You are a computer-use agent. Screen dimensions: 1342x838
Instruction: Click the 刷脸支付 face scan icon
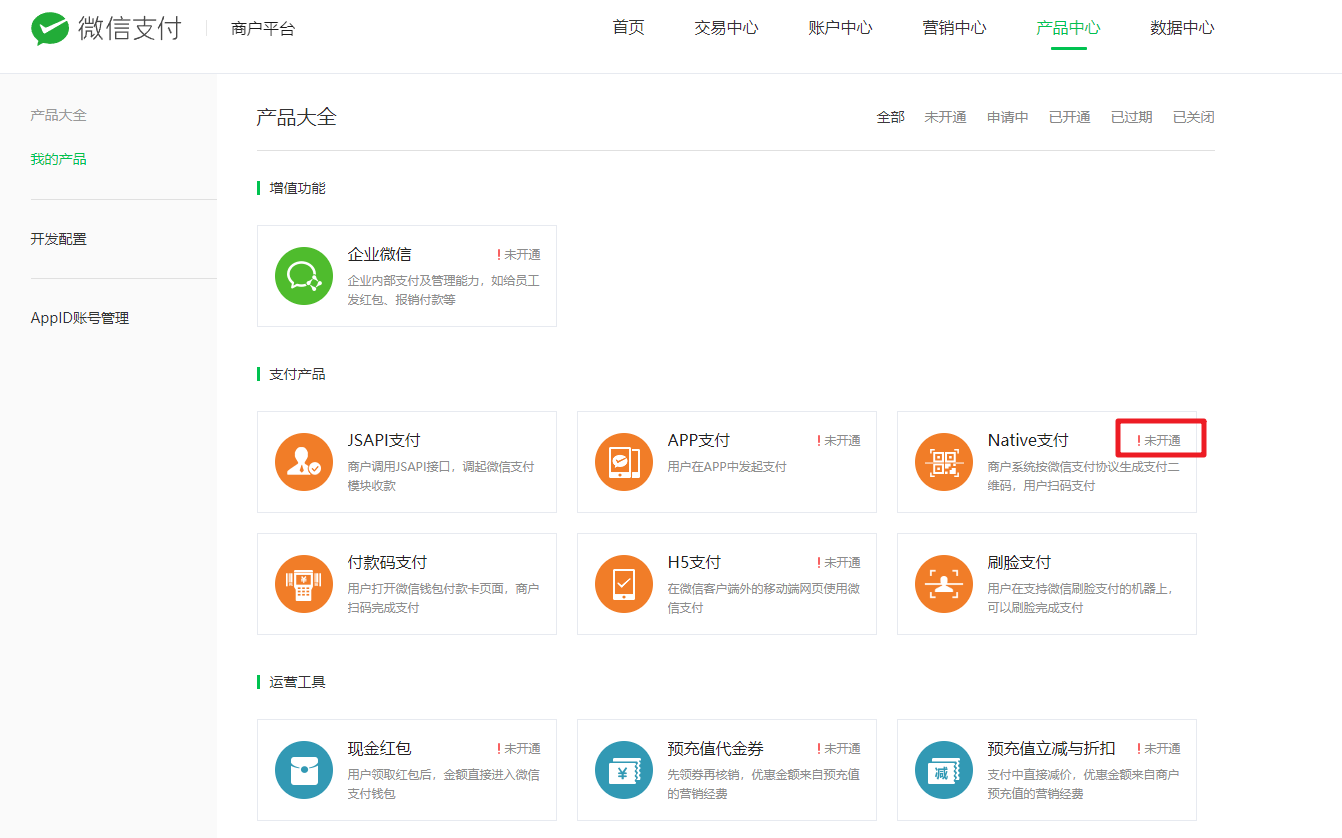(944, 584)
